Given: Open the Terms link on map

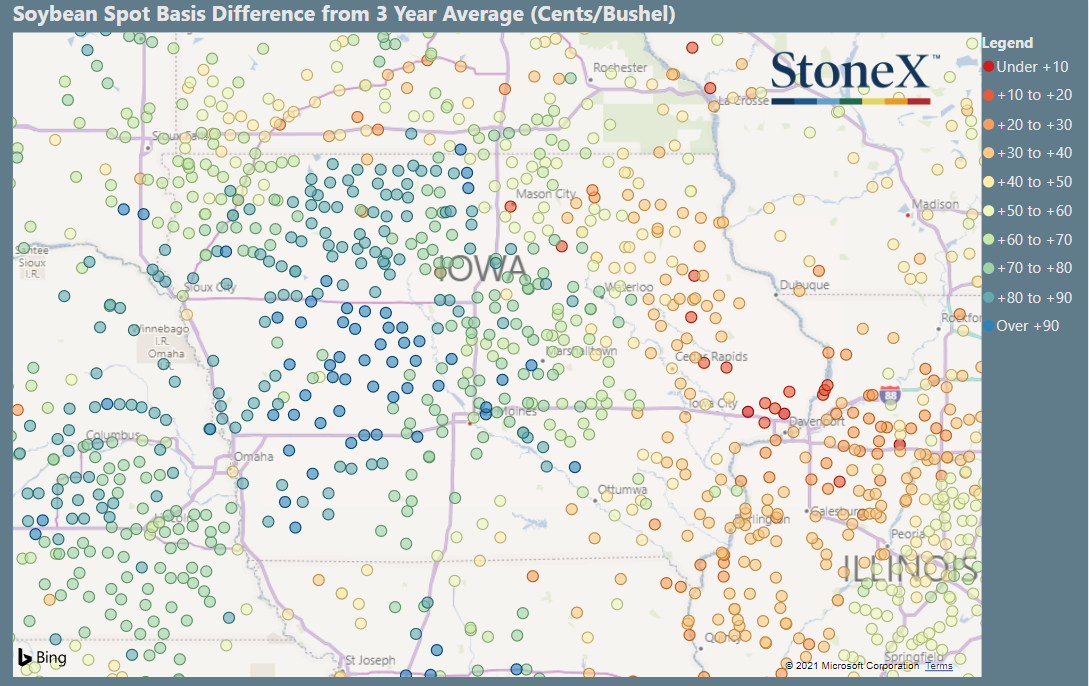Looking at the screenshot, I should (938, 666).
